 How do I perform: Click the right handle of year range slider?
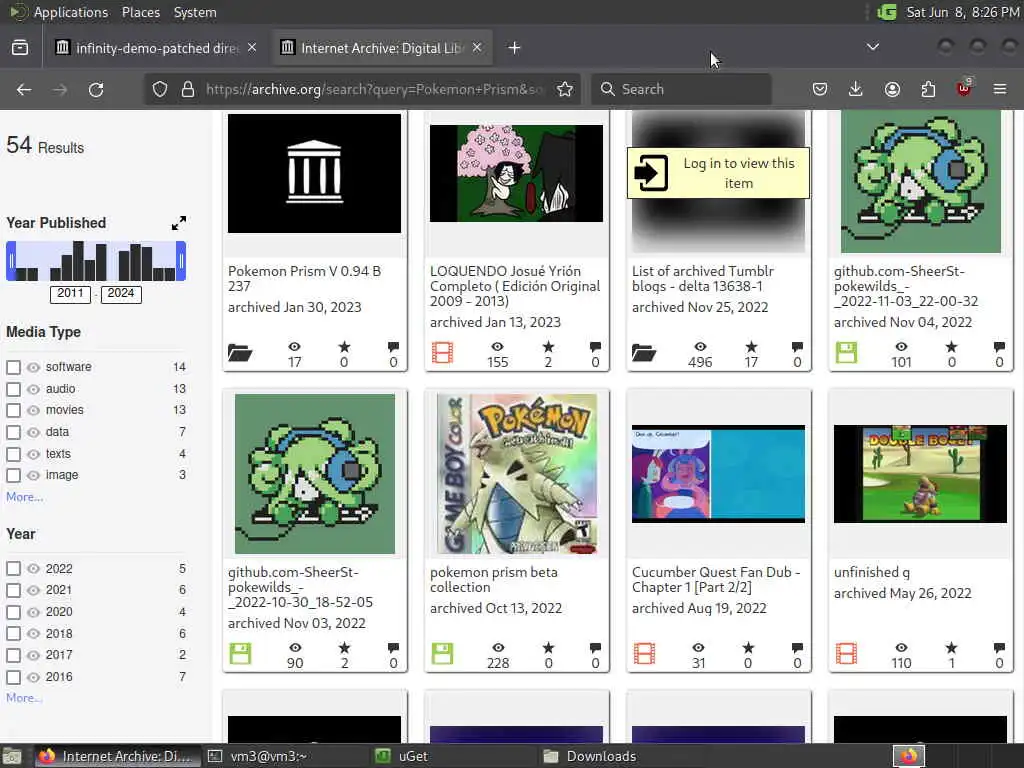[181, 261]
